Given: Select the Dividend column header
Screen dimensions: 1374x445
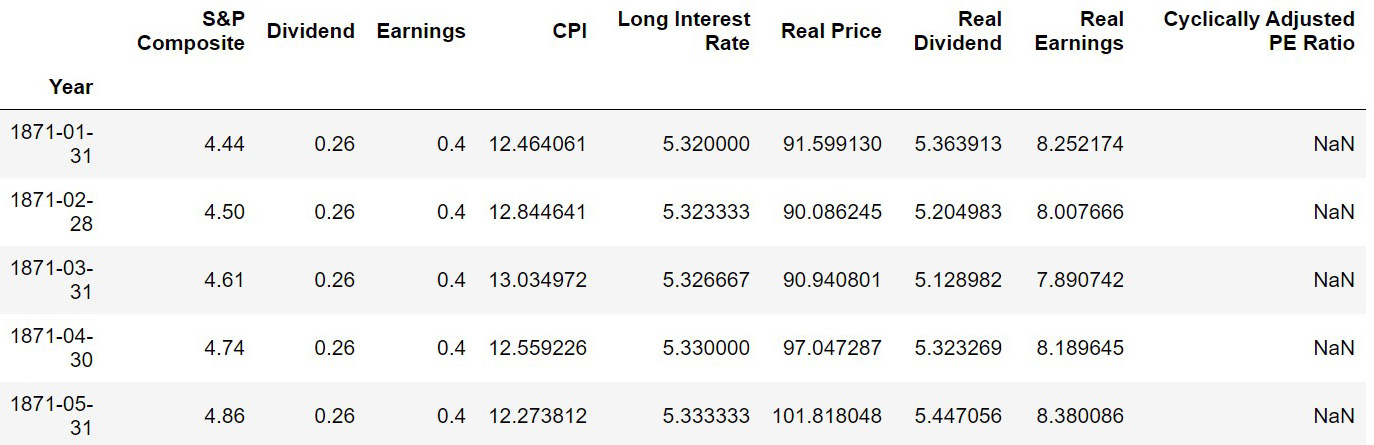Looking at the screenshot, I should click(311, 31).
